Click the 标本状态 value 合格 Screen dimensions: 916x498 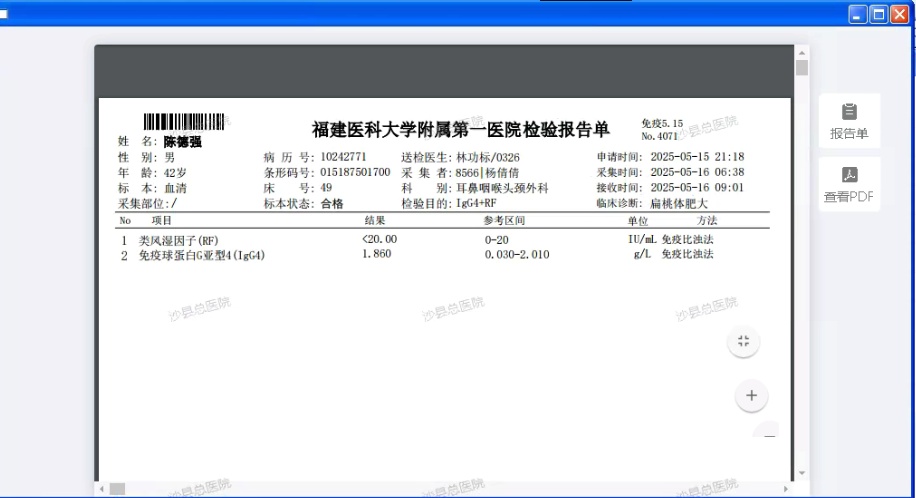[x=332, y=203]
